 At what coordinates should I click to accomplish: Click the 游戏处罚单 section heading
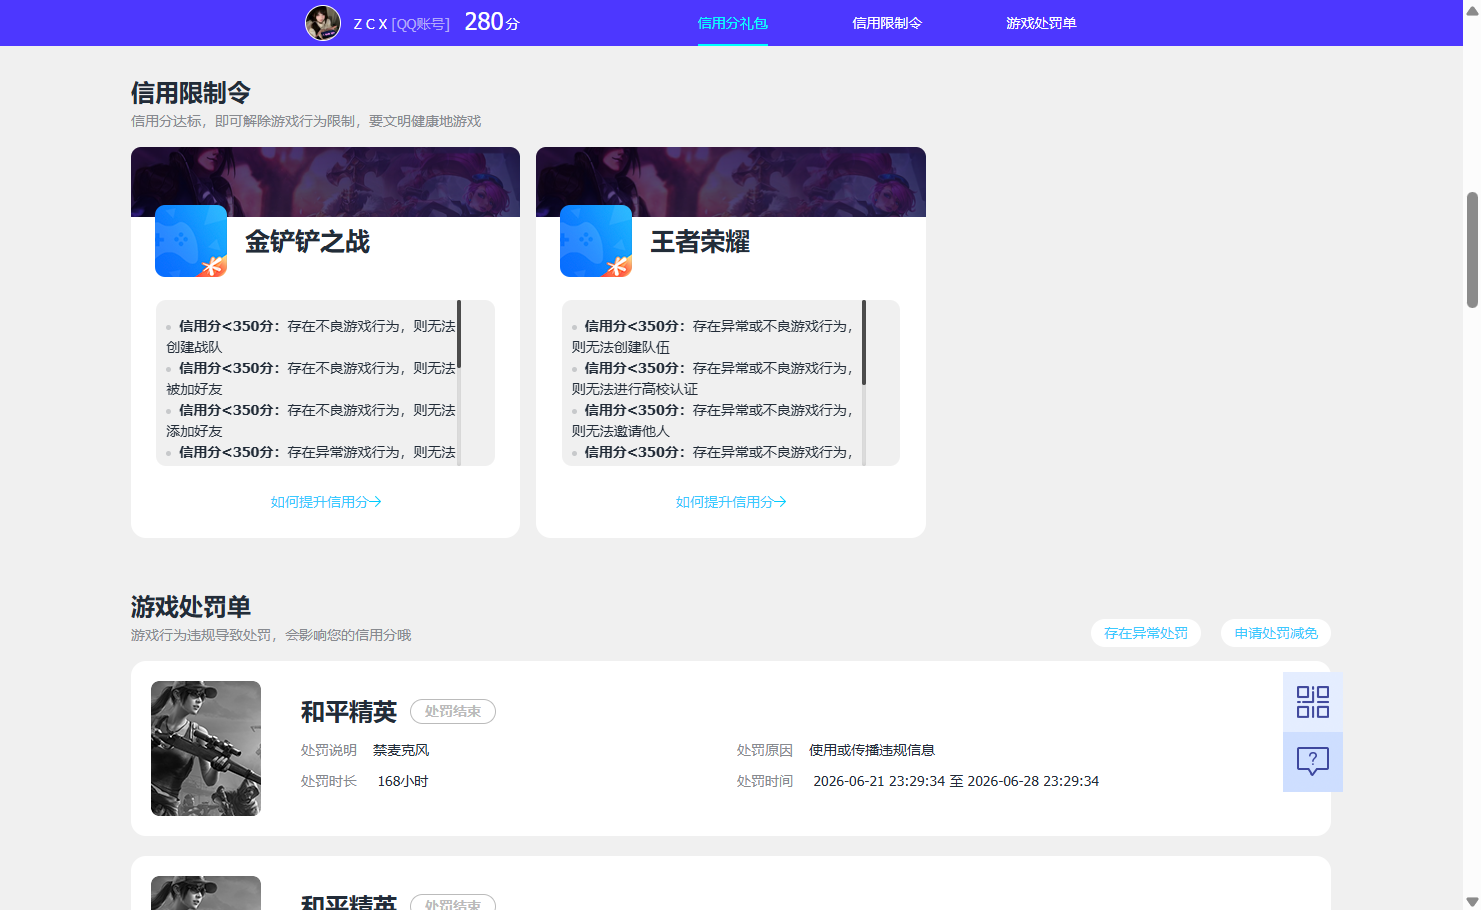click(x=191, y=607)
